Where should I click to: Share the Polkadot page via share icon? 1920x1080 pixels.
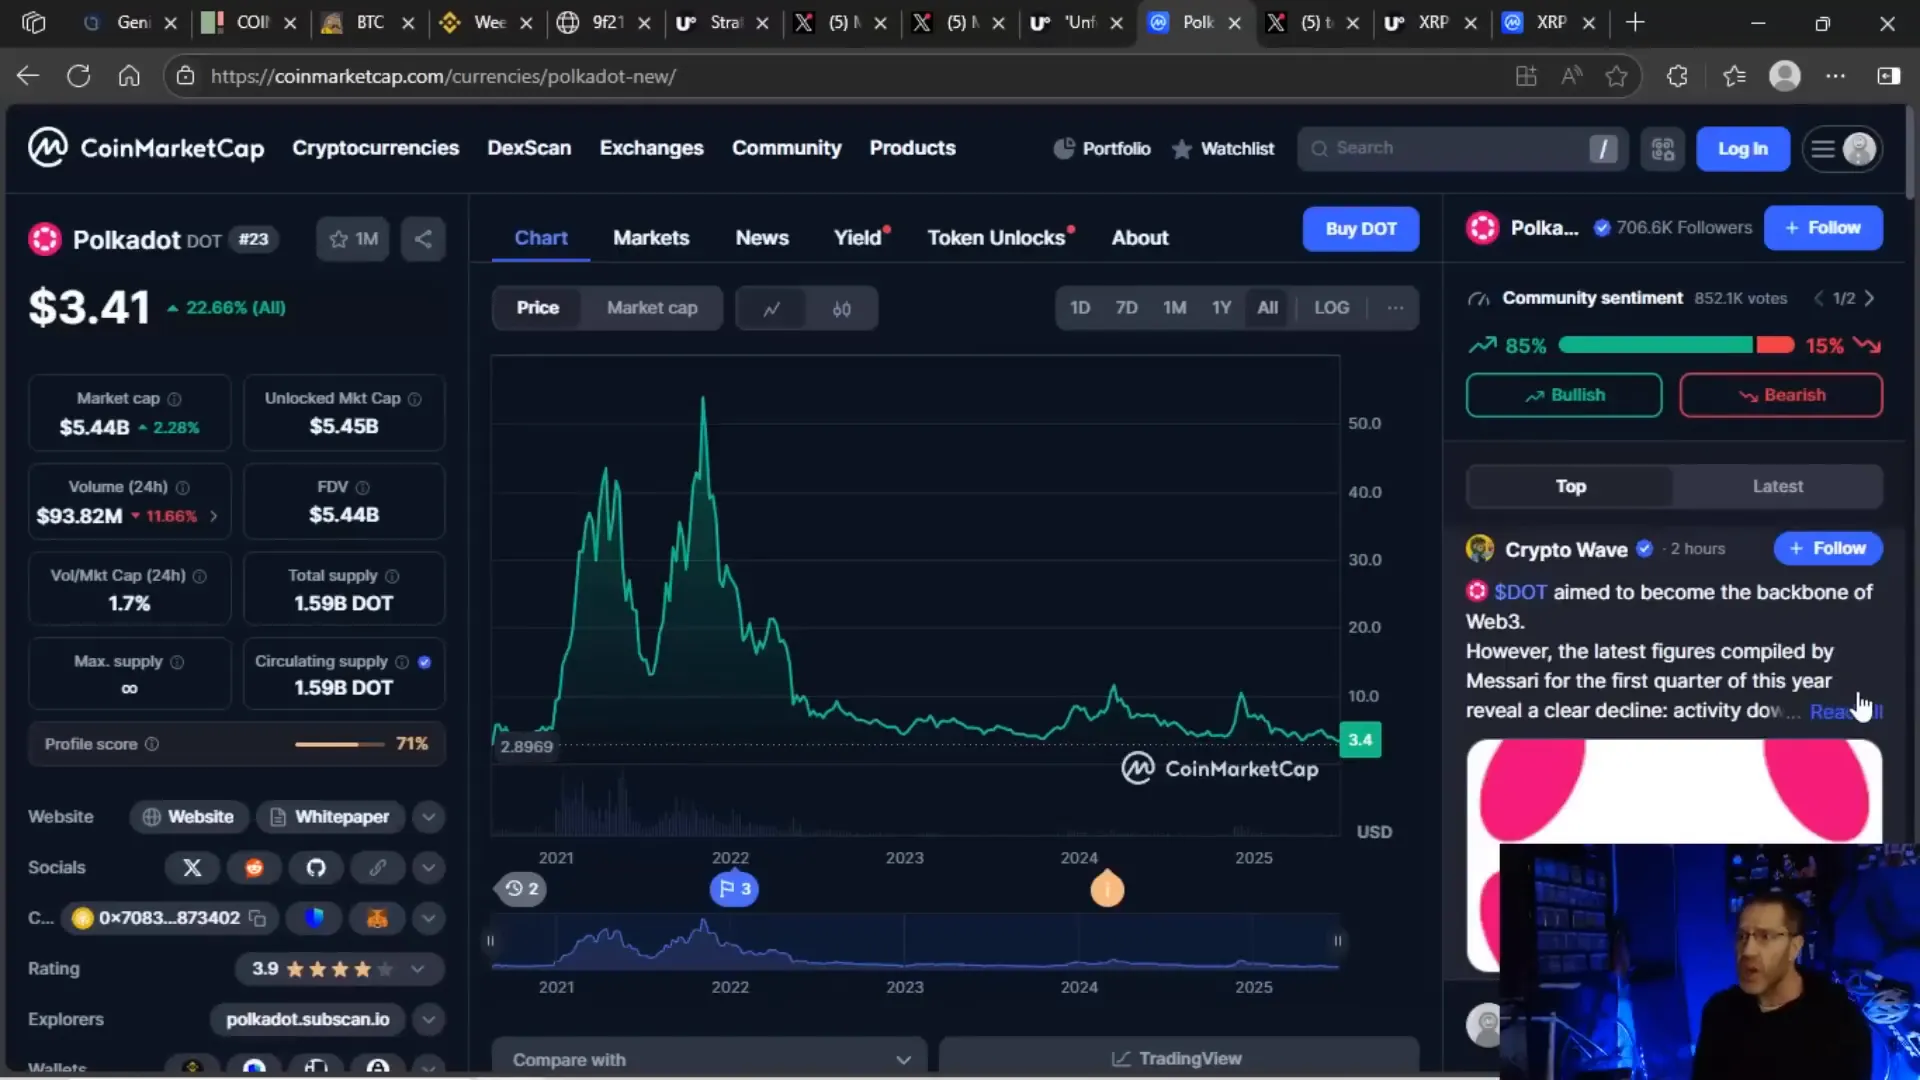point(423,239)
